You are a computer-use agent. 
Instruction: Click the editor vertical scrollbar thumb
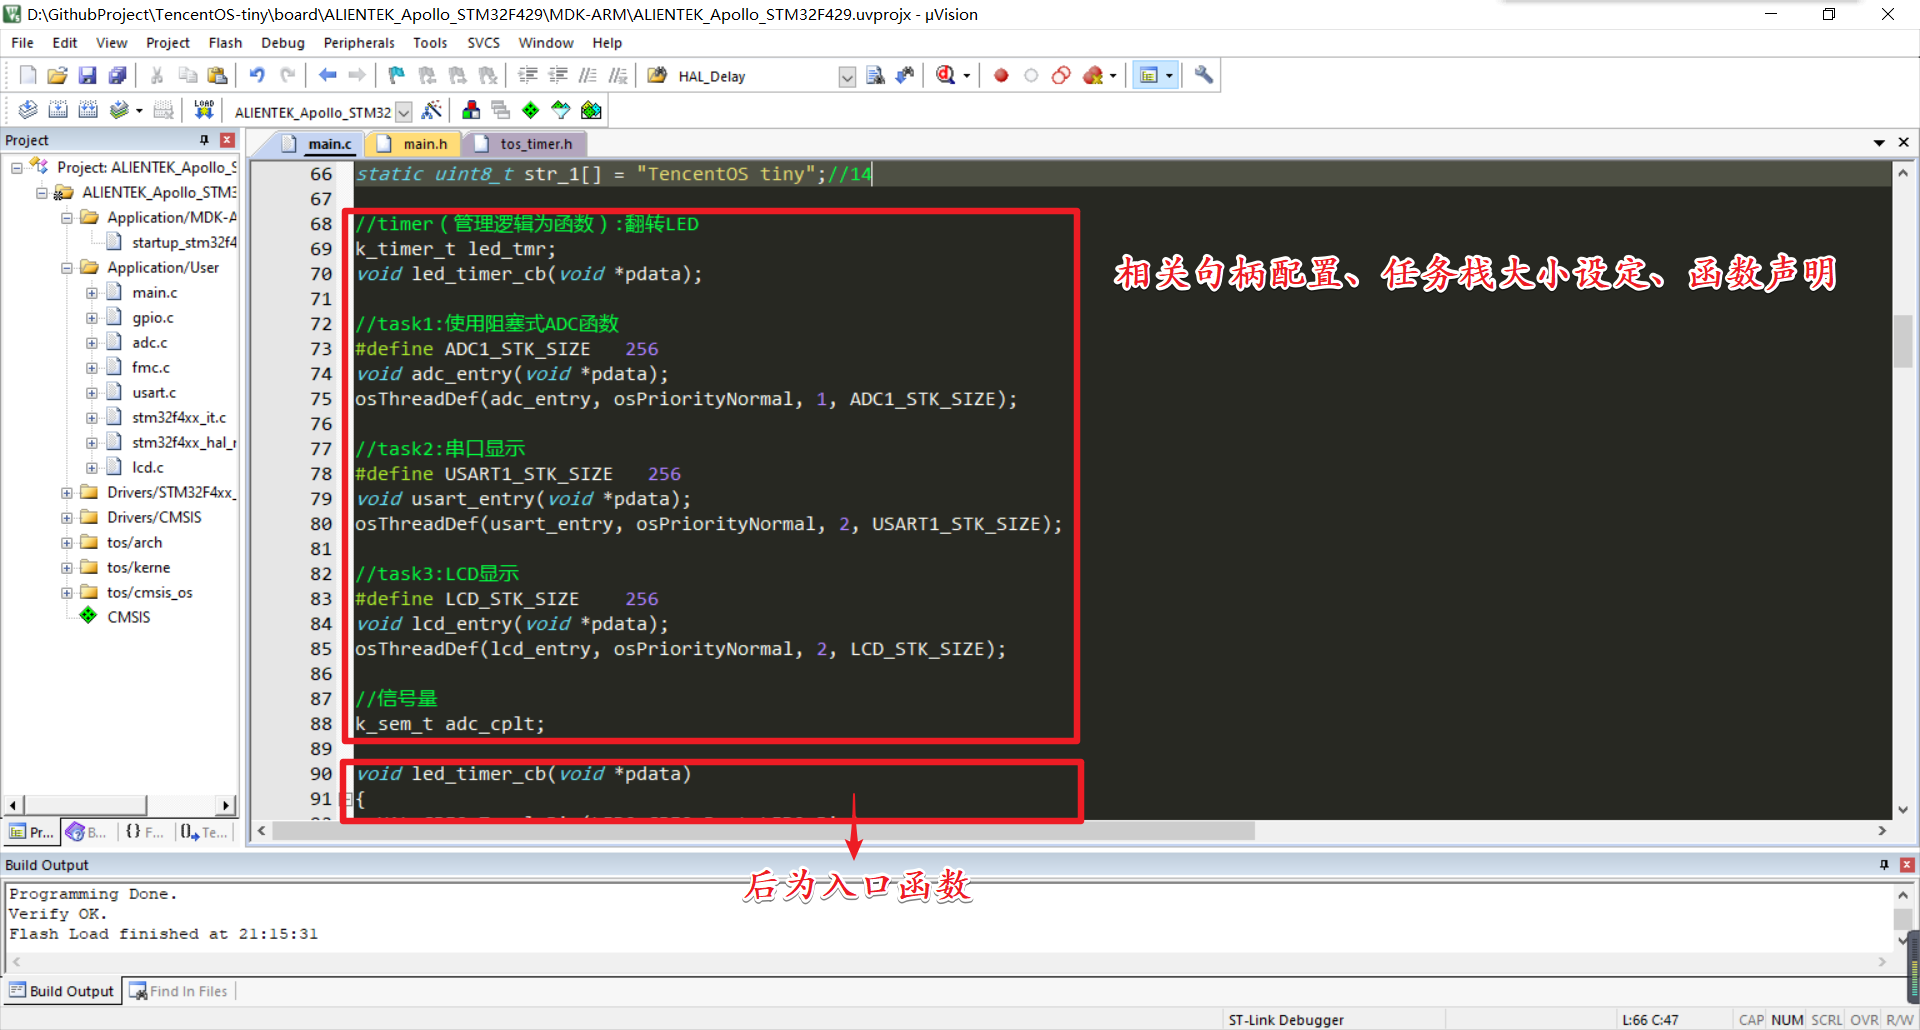(1903, 341)
